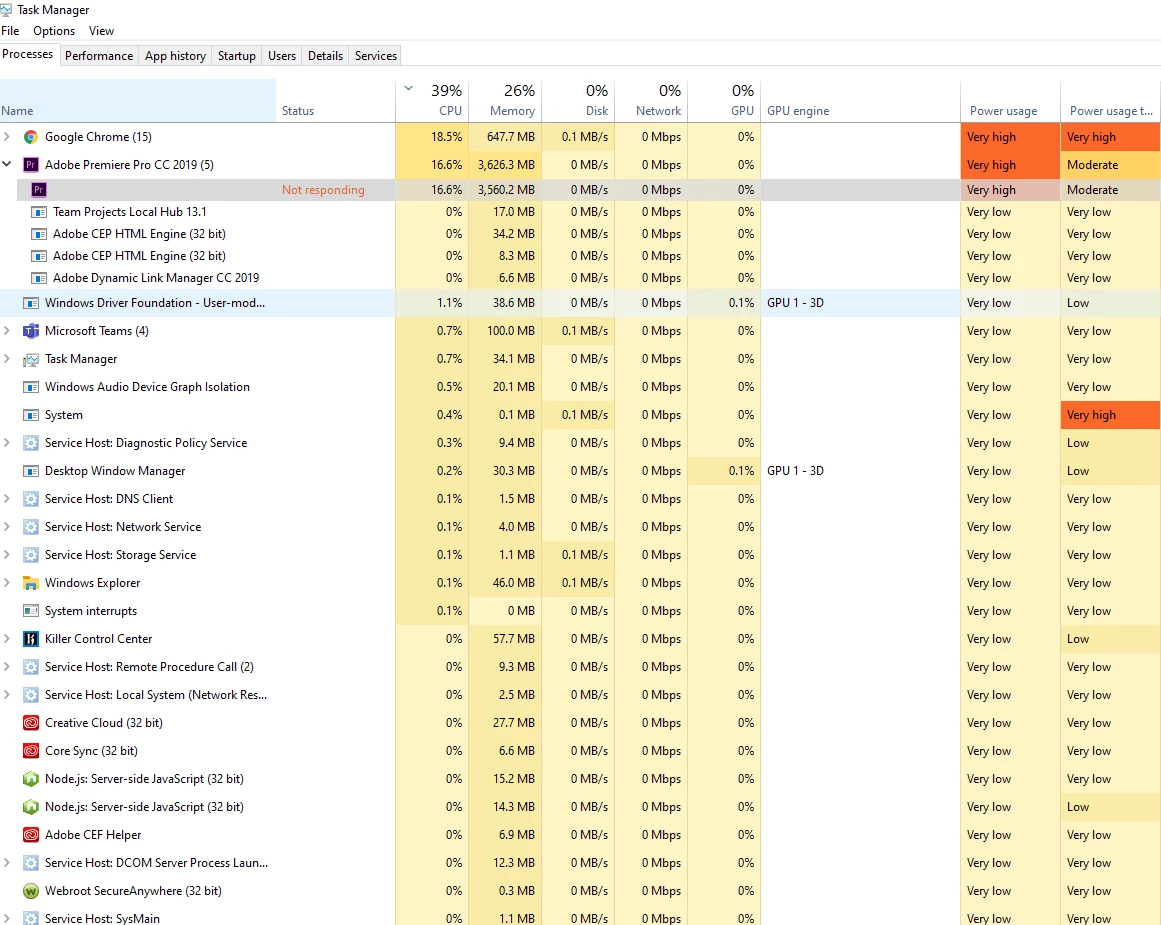This screenshot has width=1161, height=925.
Task: Click the Power usage trend column header
Action: [x=1111, y=101]
